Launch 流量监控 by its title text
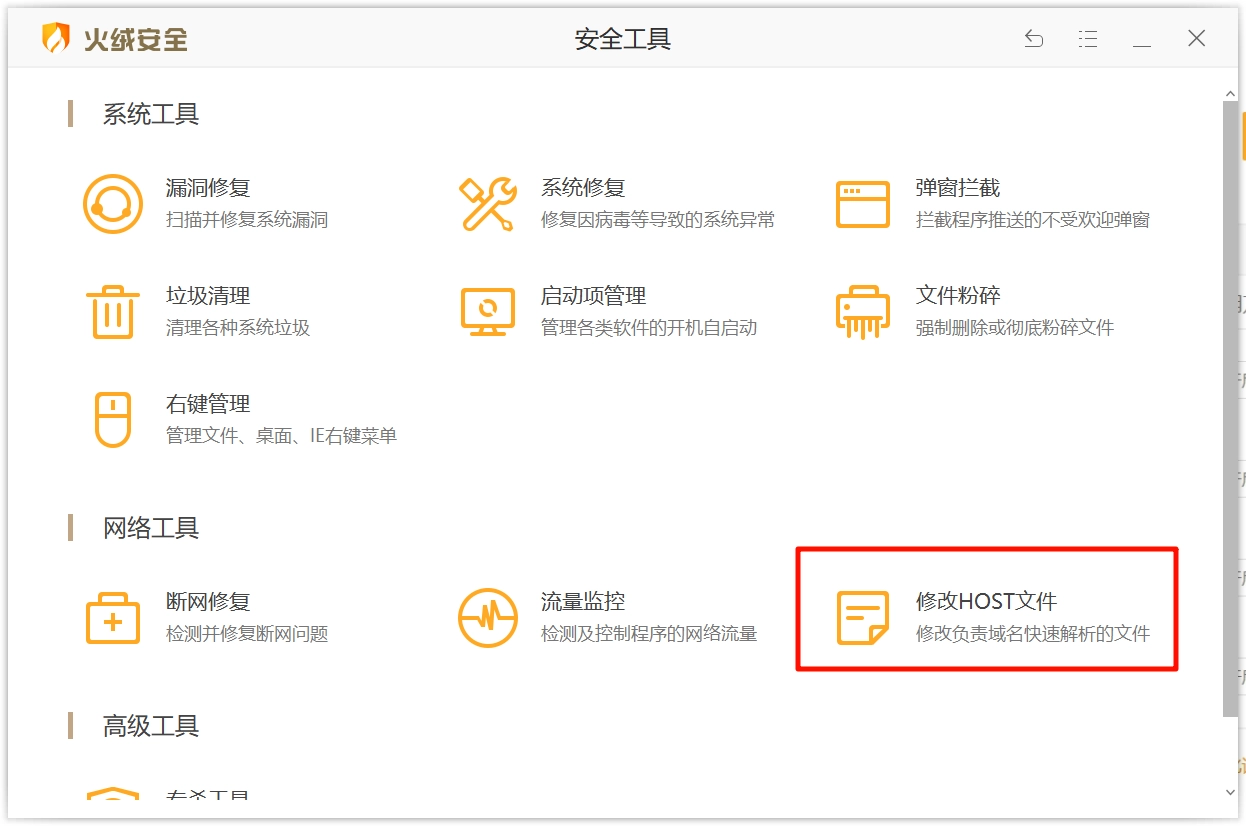Viewport: 1246px width, 826px height. pyautogui.click(x=583, y=602)
